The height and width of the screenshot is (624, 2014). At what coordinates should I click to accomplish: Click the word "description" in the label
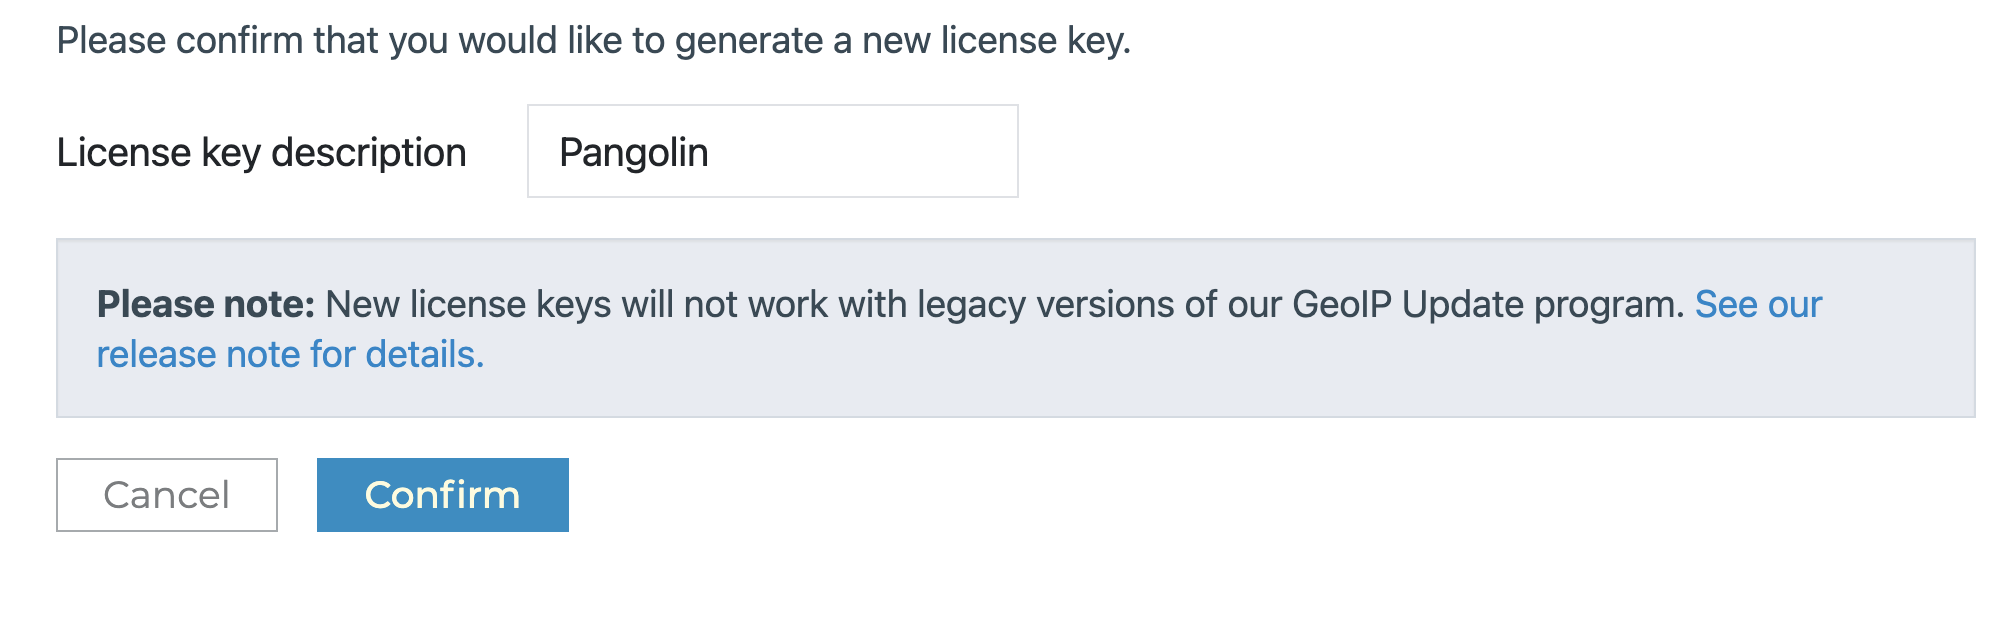tap(369, 153)
